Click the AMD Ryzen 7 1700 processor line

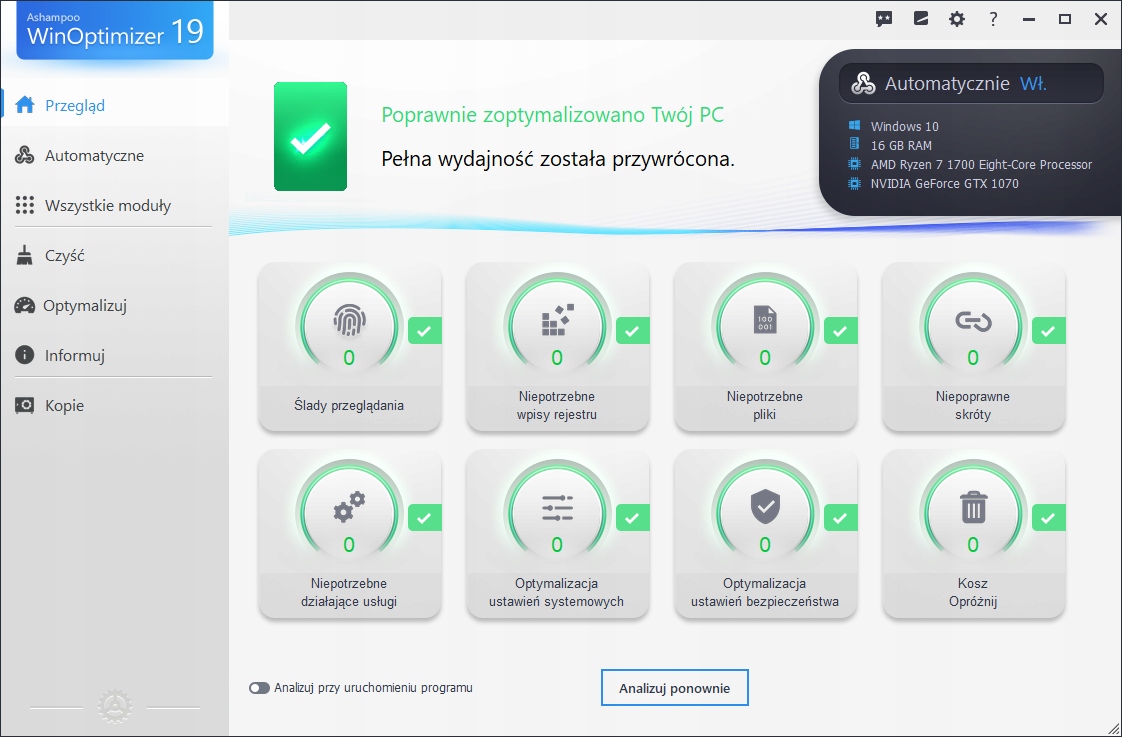point(981,165)
